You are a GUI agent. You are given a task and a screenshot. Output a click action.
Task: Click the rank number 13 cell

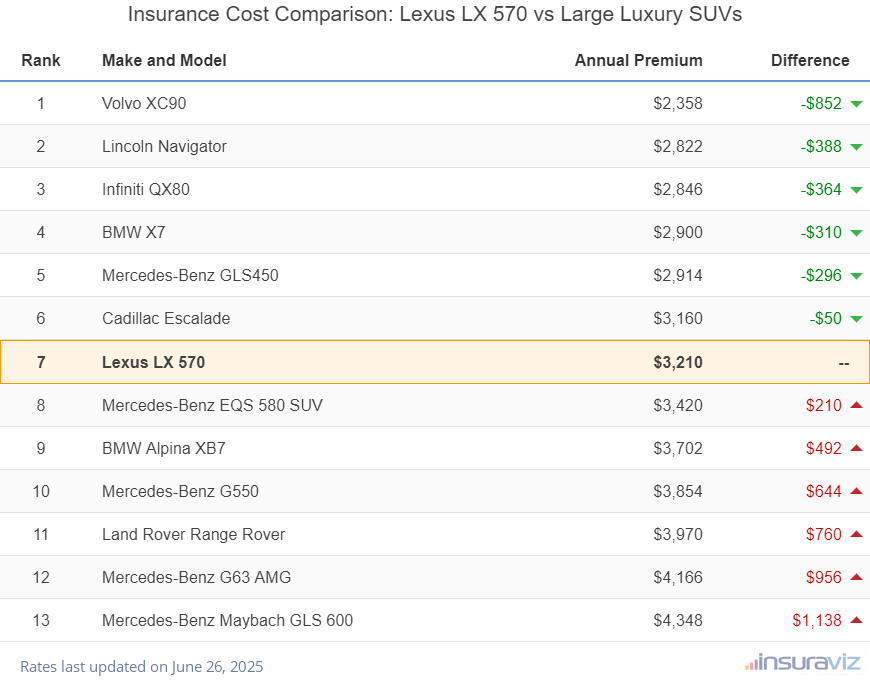point(41,620)
